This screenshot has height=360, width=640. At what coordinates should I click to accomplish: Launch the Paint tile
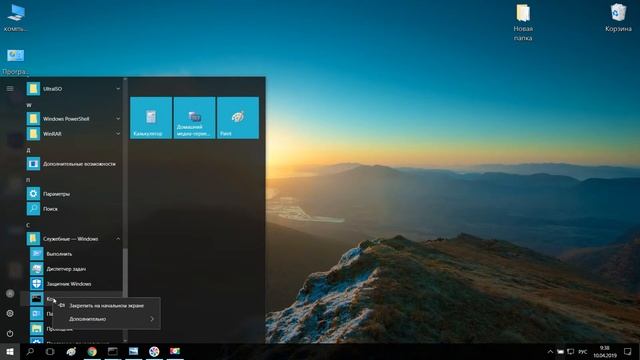(238, 118)
